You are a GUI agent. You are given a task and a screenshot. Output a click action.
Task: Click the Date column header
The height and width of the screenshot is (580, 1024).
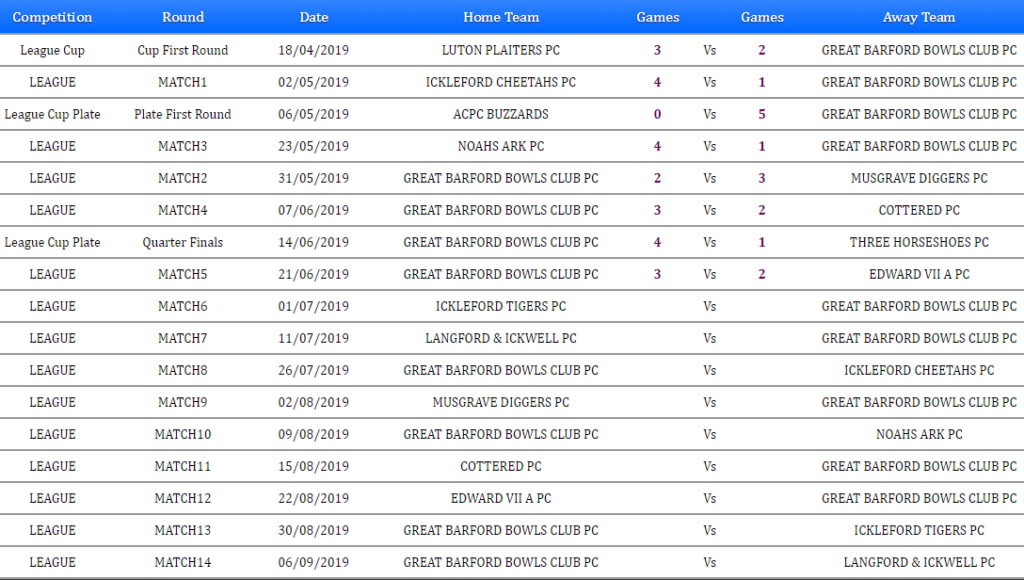[x=313, y=17]
